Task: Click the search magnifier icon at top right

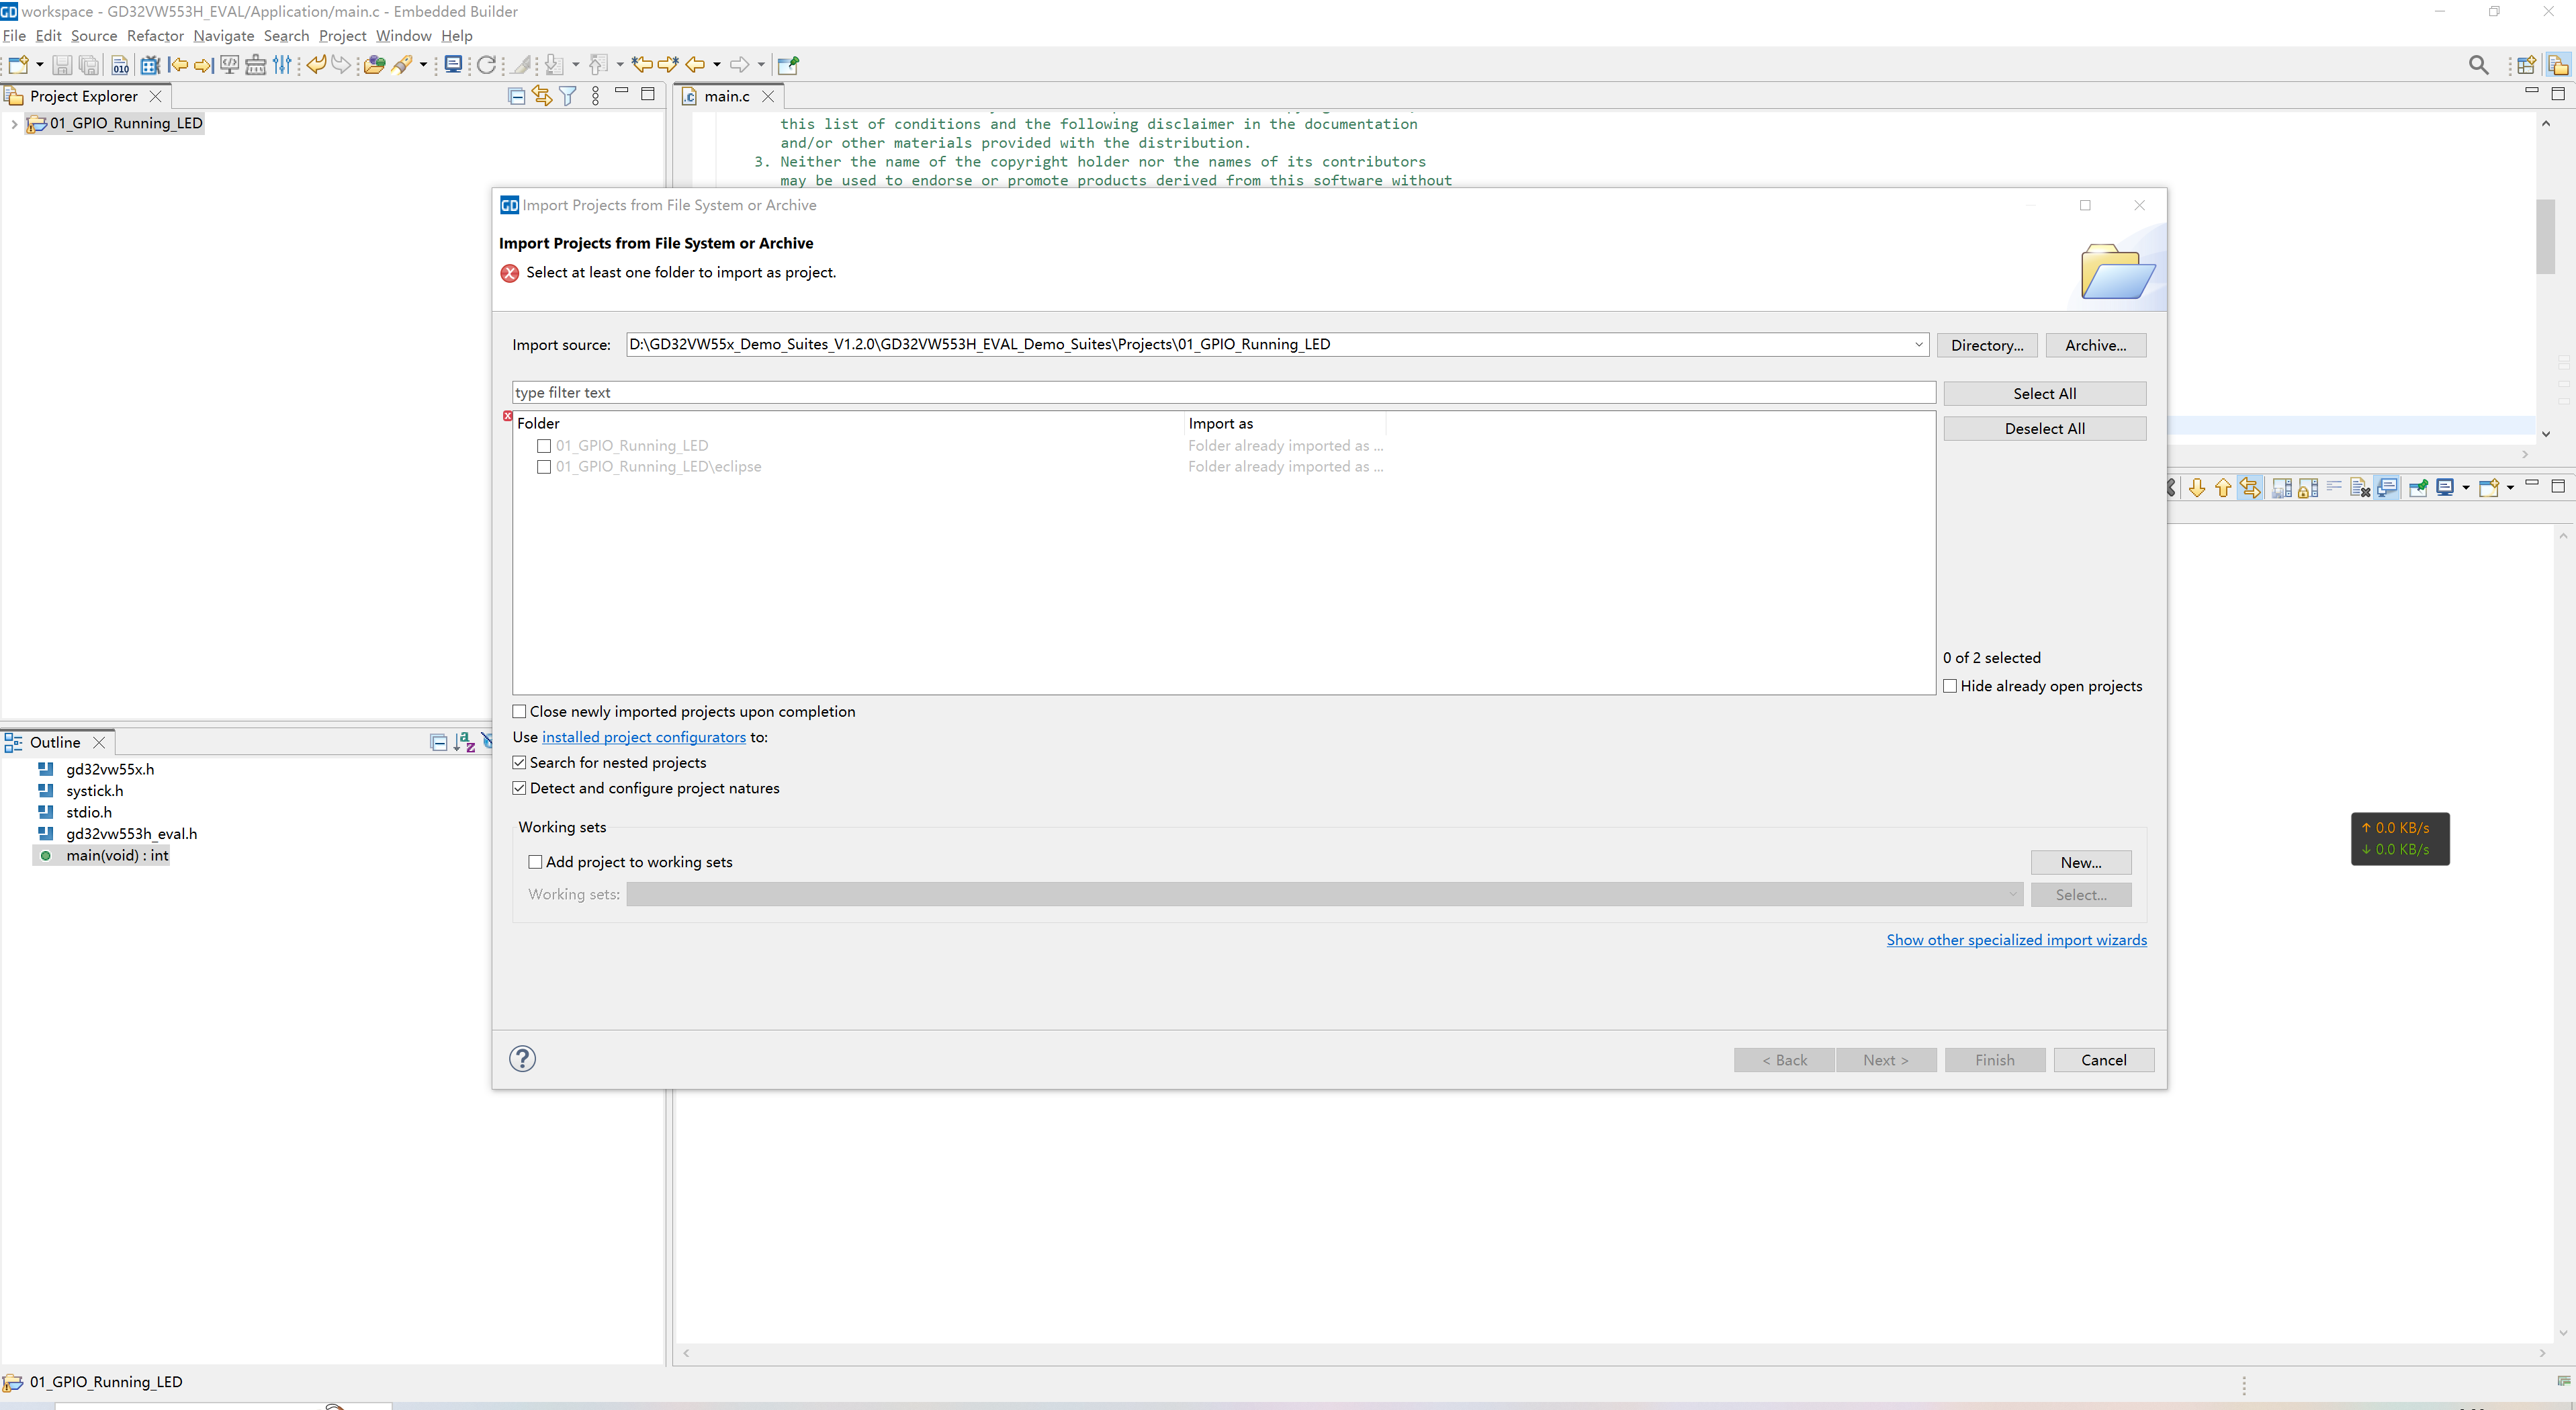Action: (x=2478, y=65)
